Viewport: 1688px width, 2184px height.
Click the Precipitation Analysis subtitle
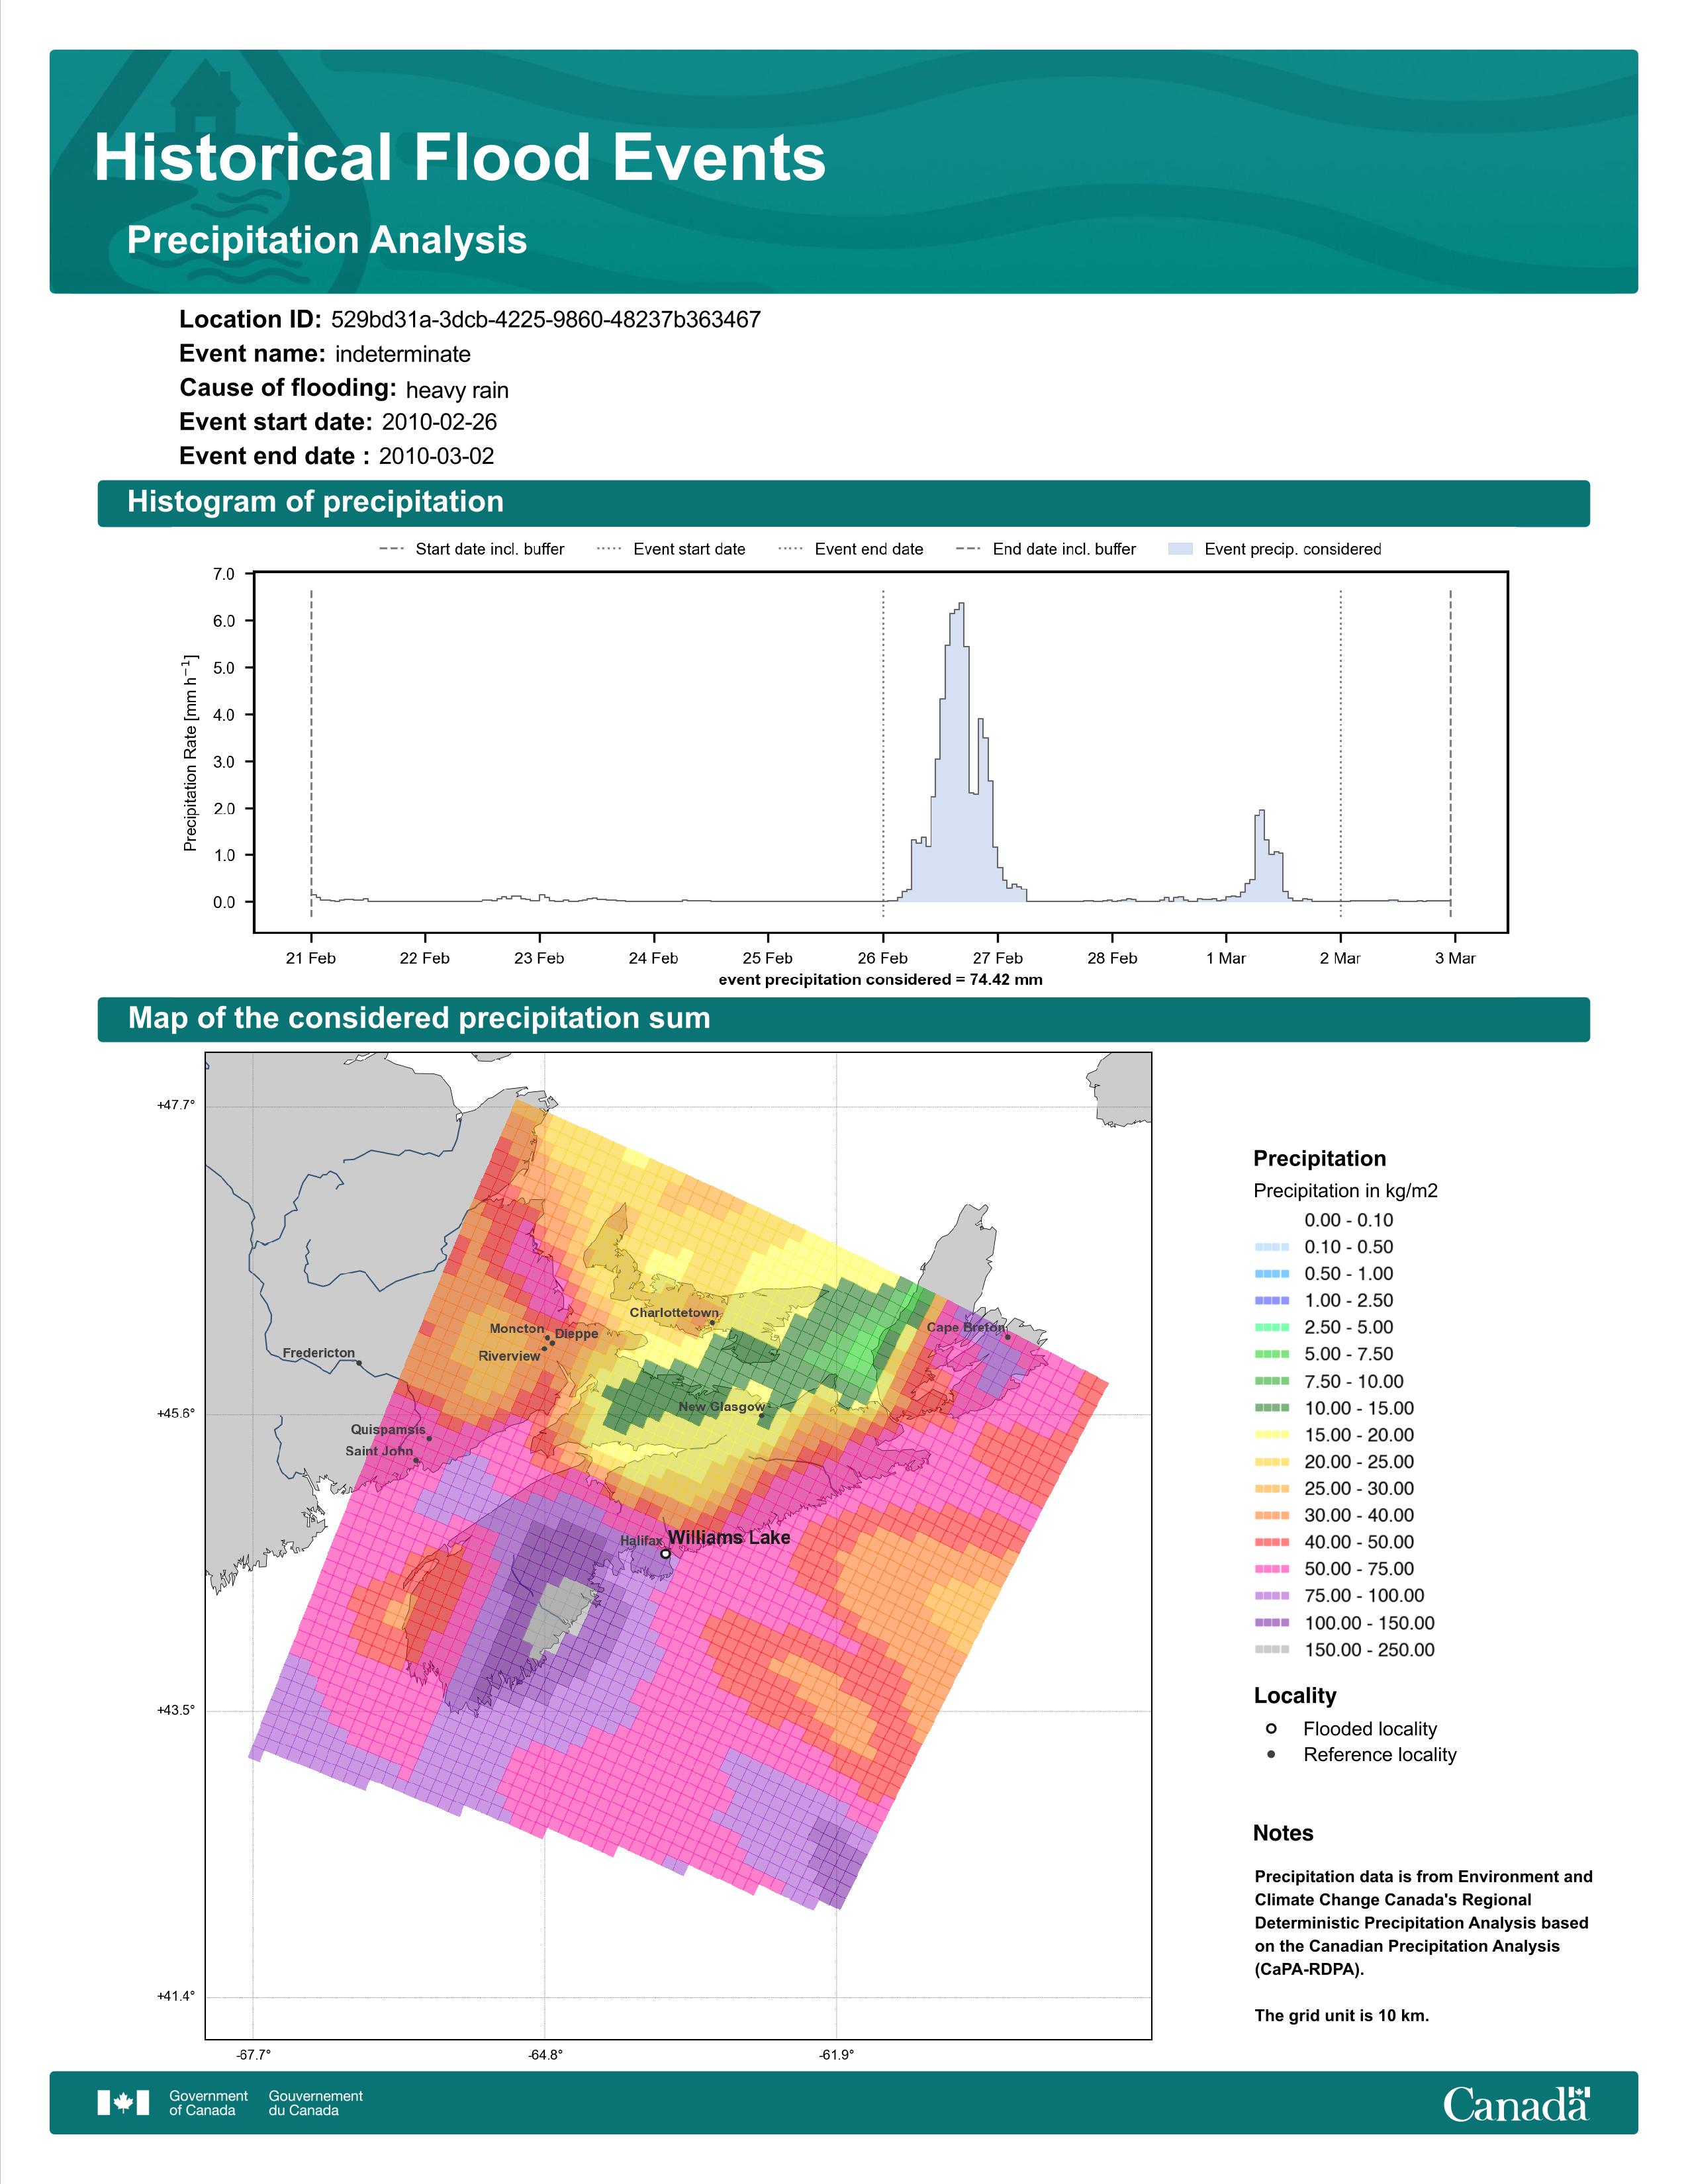coord(327,240)
